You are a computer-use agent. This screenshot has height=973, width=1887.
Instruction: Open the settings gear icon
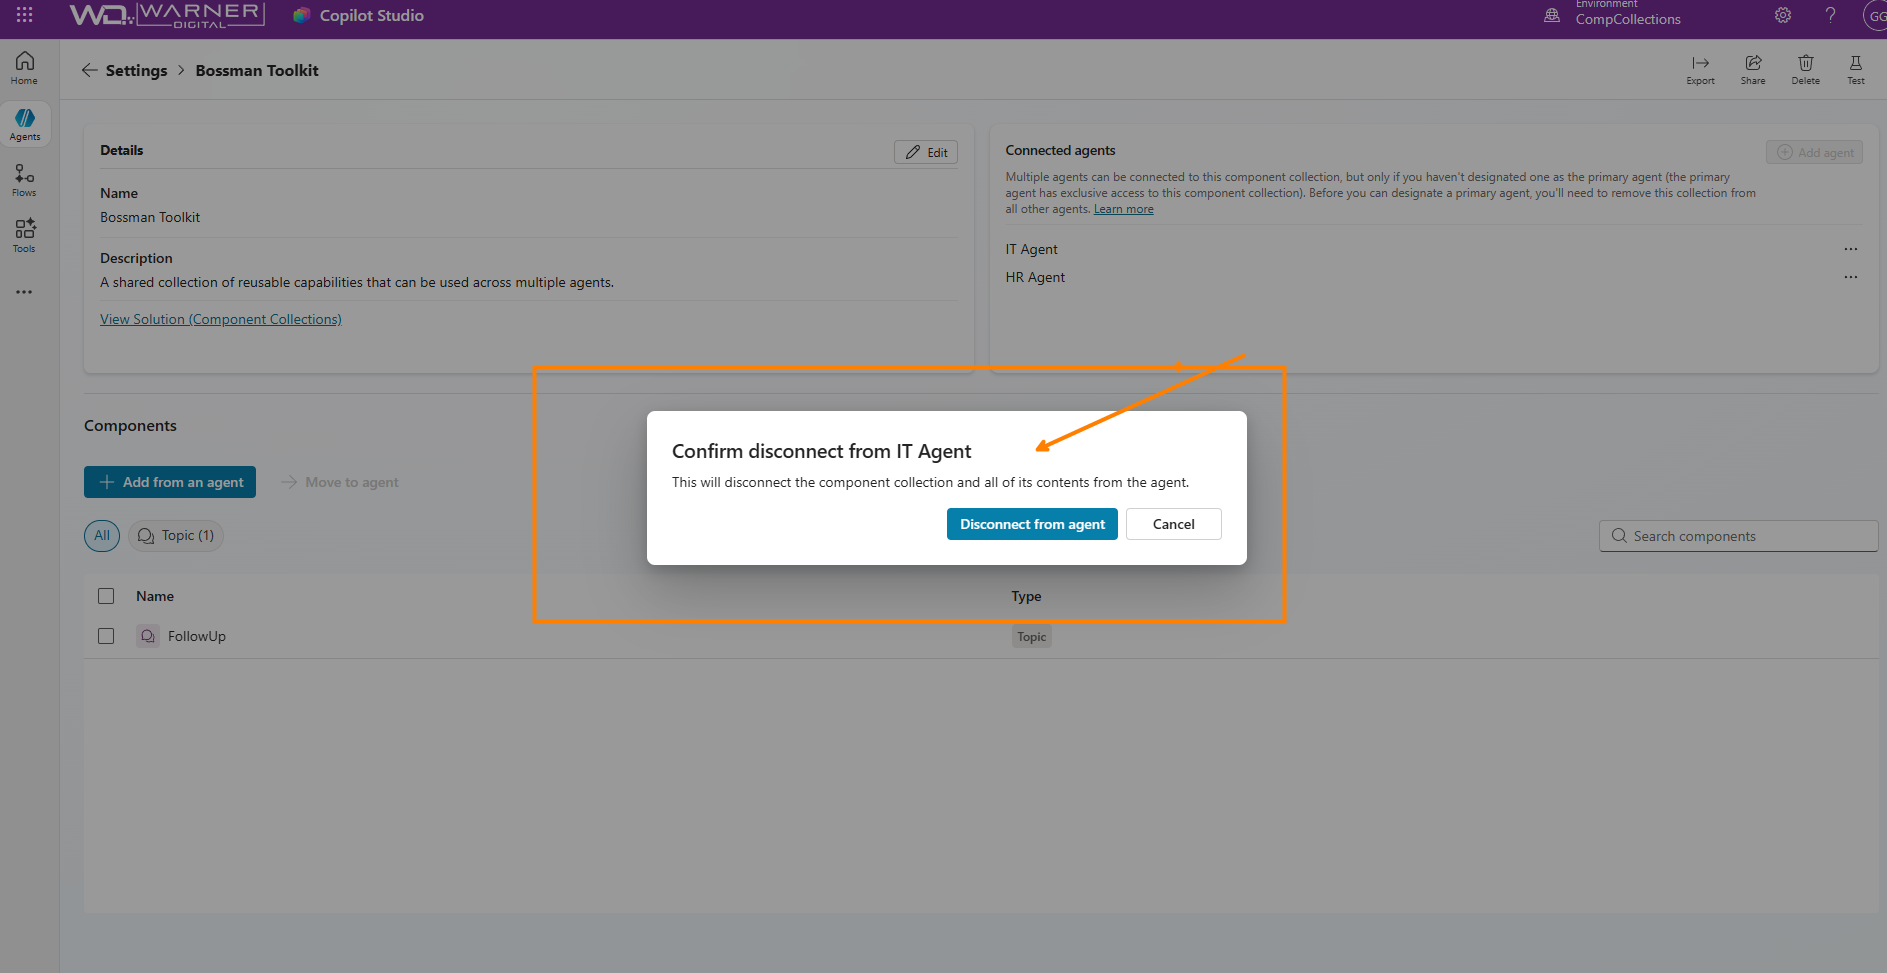point(1783,15)
